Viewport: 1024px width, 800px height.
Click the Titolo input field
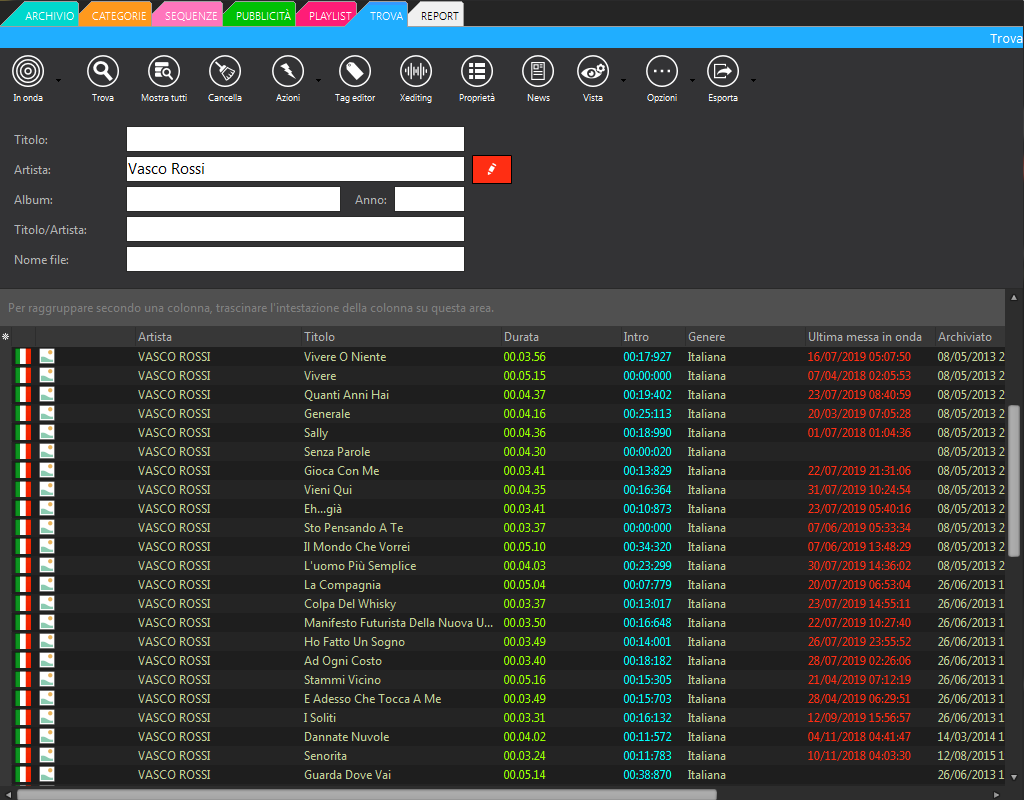pyautogui.click(x=295, y=139)
